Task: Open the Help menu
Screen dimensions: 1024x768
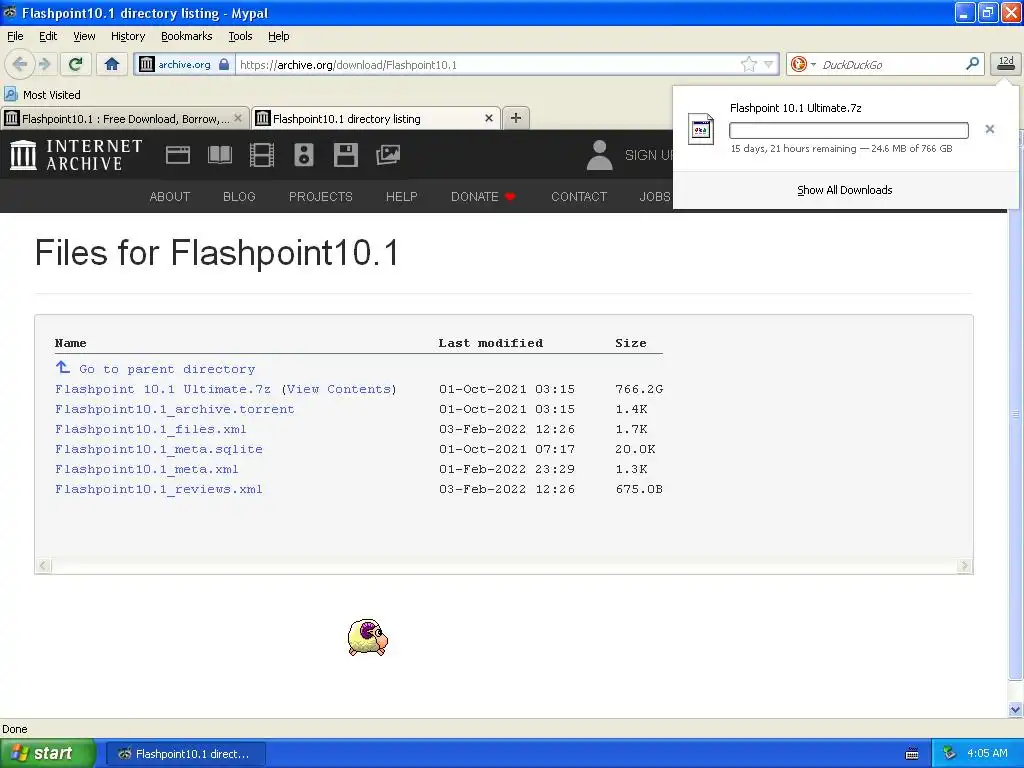Action: click(x=278, y=36)
